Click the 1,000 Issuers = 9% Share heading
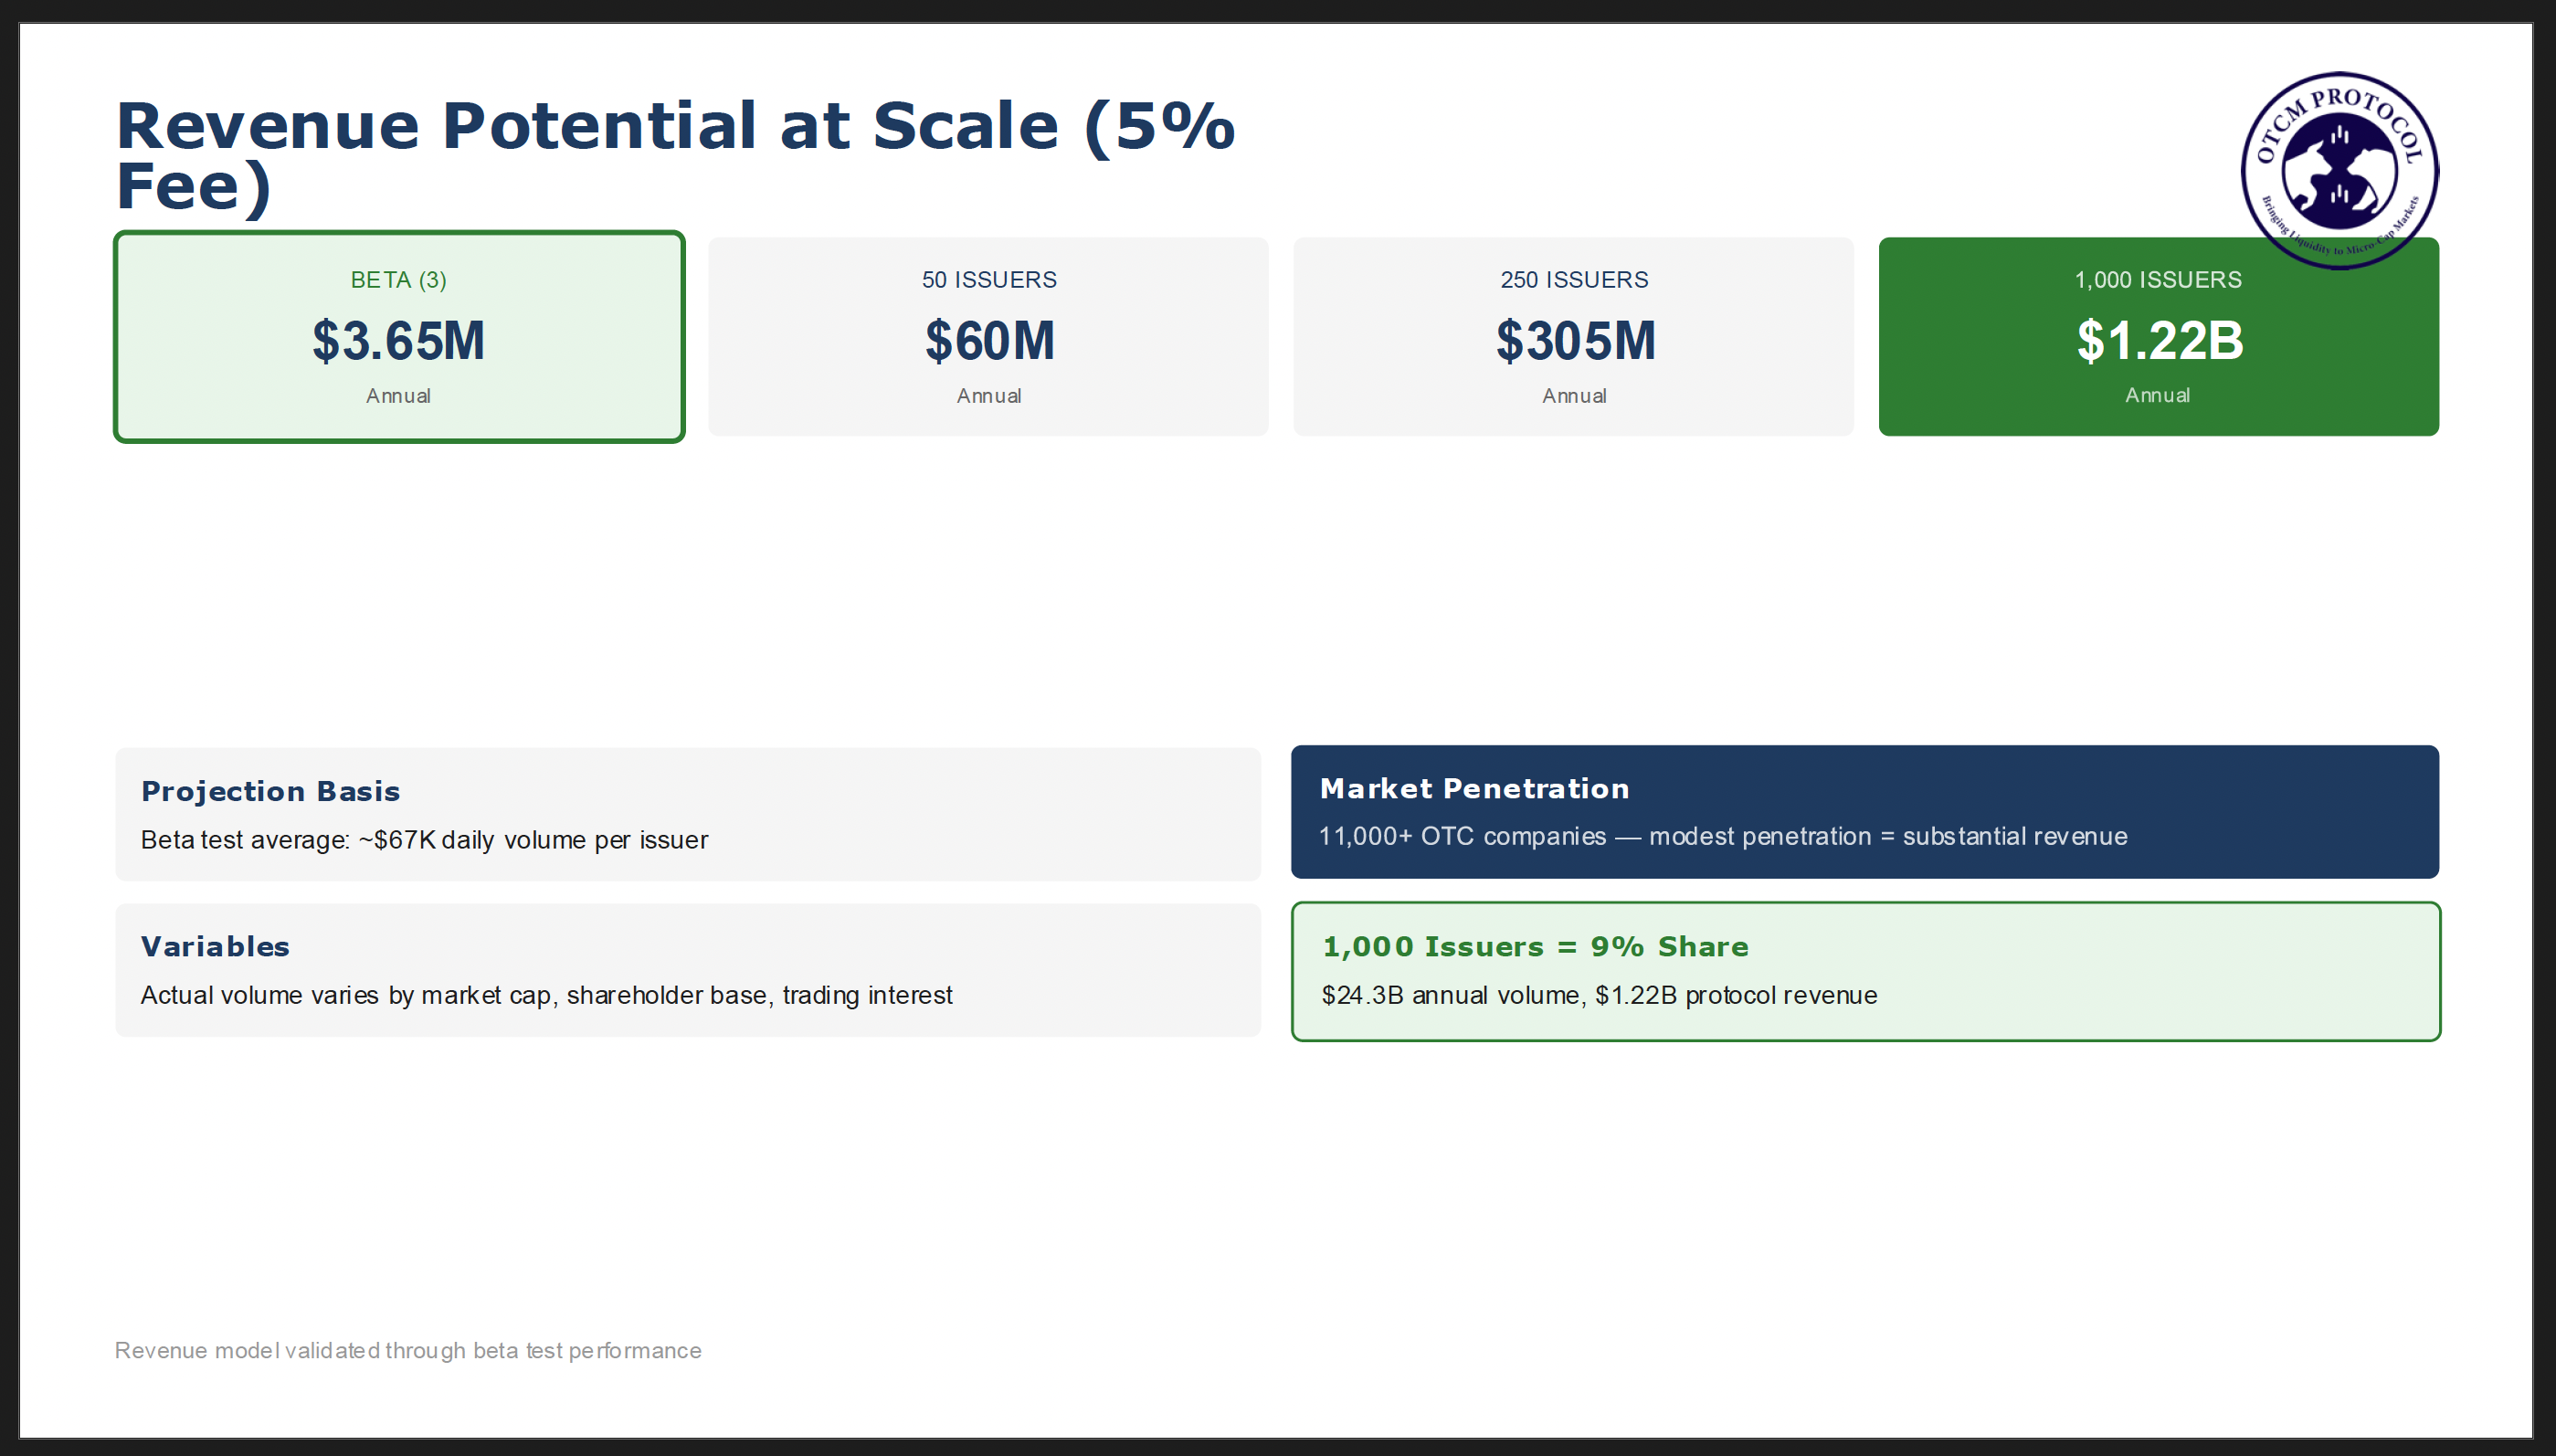Screen dimensions: 2556x1456 pos(1535,946)
